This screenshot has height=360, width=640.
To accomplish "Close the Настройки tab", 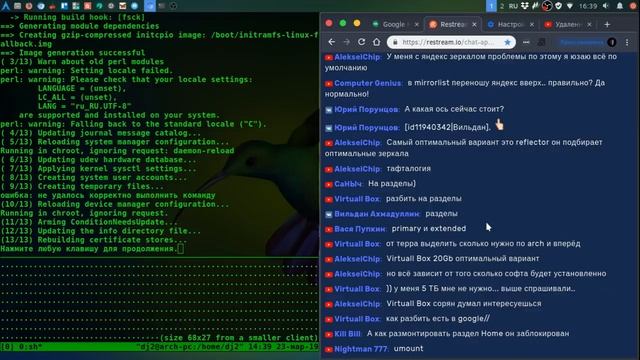I will [x=532, y=24].
